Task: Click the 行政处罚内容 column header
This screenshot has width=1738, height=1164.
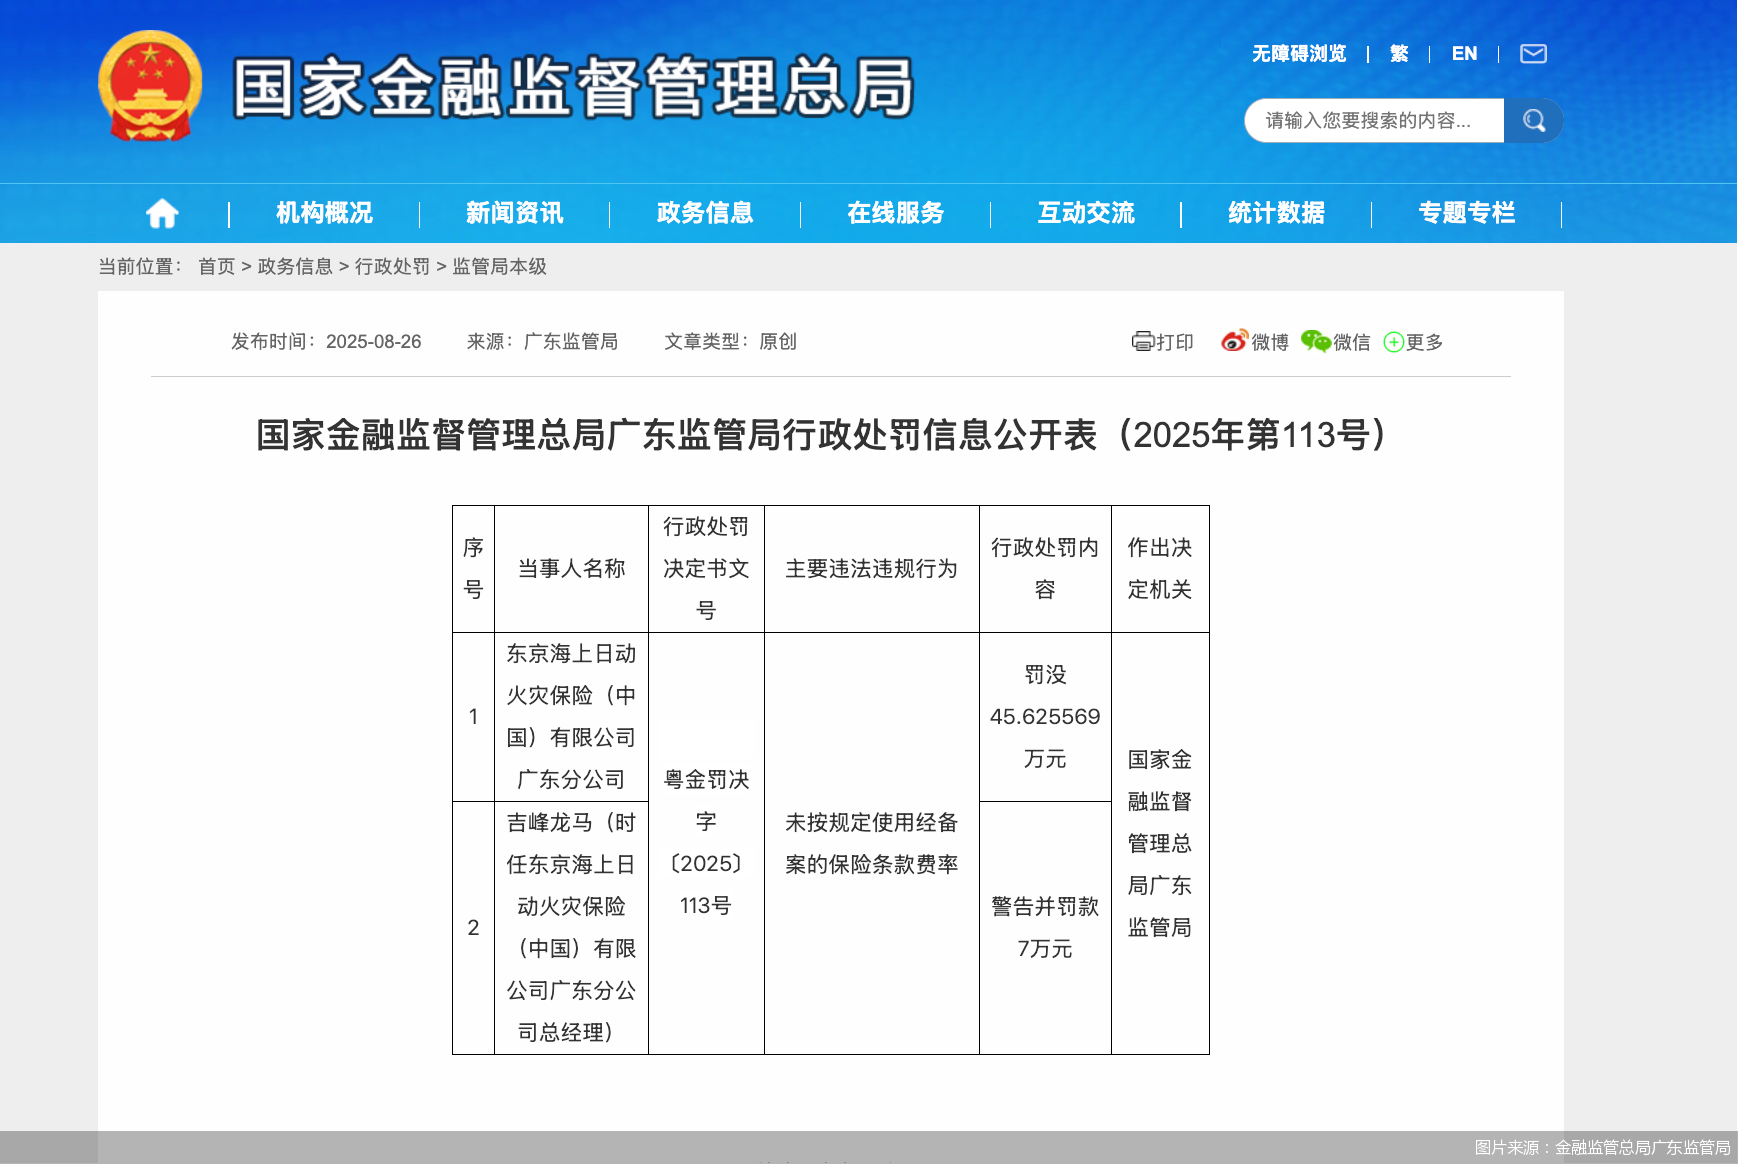Action: 1045,569
